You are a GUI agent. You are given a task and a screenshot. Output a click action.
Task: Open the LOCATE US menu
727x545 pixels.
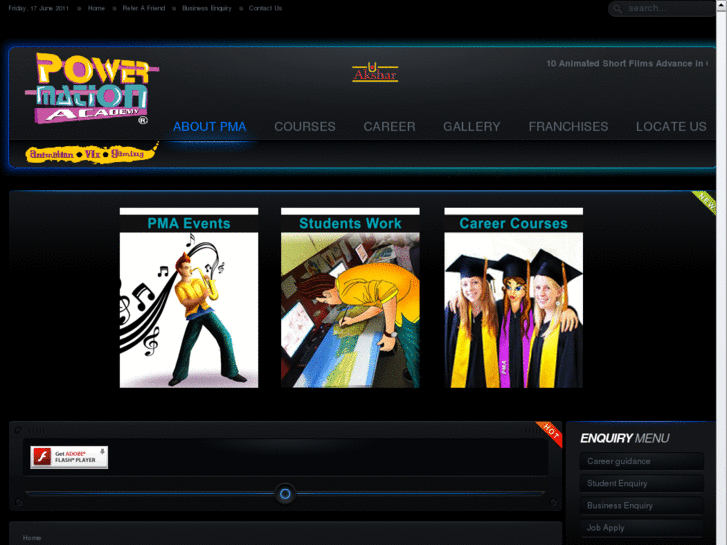(x=671, y=127)
